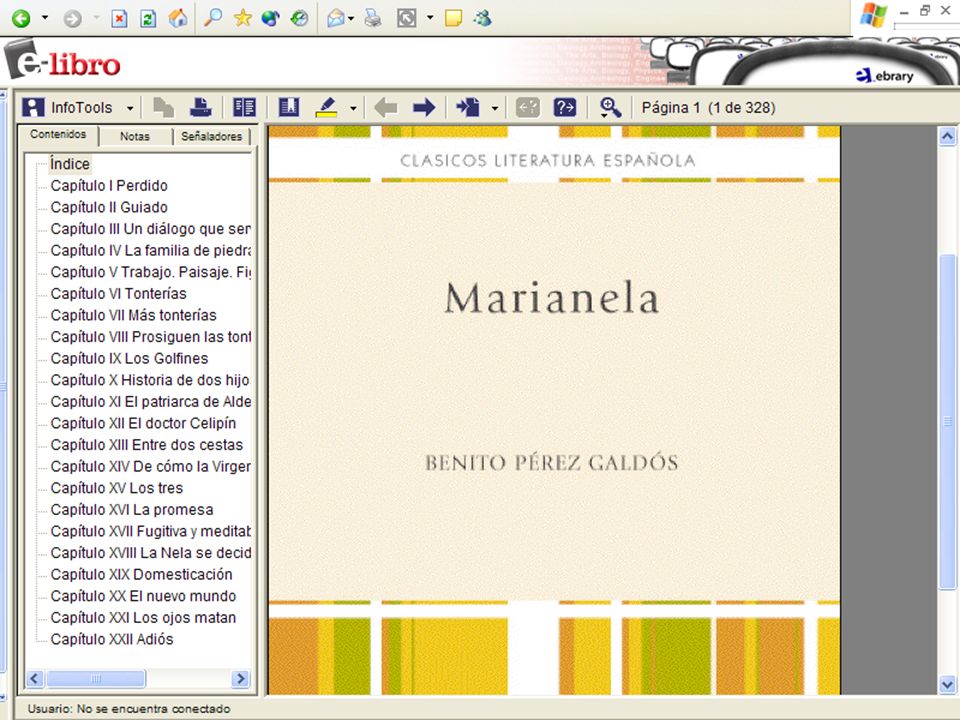960x720 pixels.
Task: Click the document vertical scrollbar thumb
Action: 947,421
